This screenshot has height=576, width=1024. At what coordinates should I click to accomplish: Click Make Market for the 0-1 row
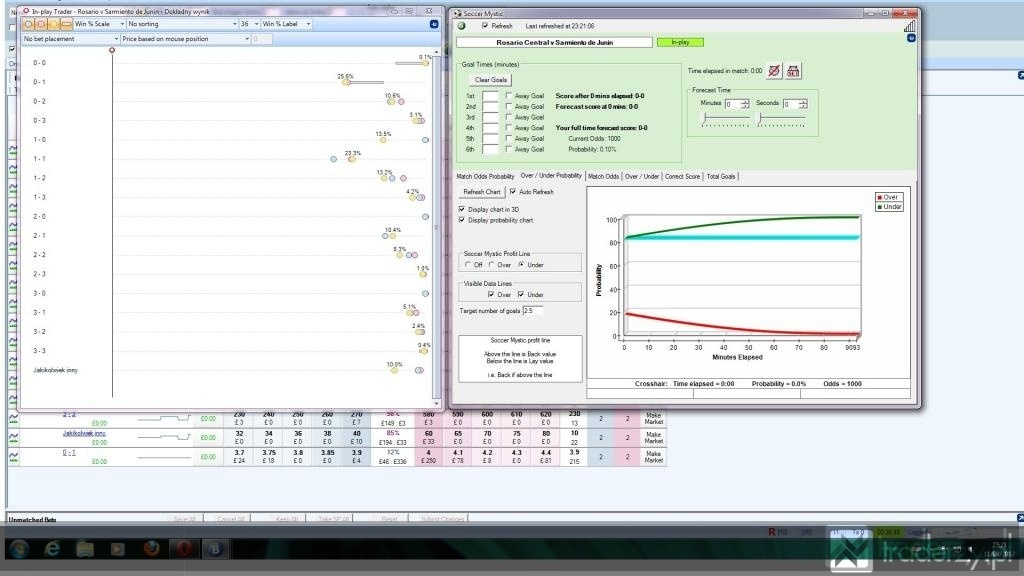click(x=654, y=457)
